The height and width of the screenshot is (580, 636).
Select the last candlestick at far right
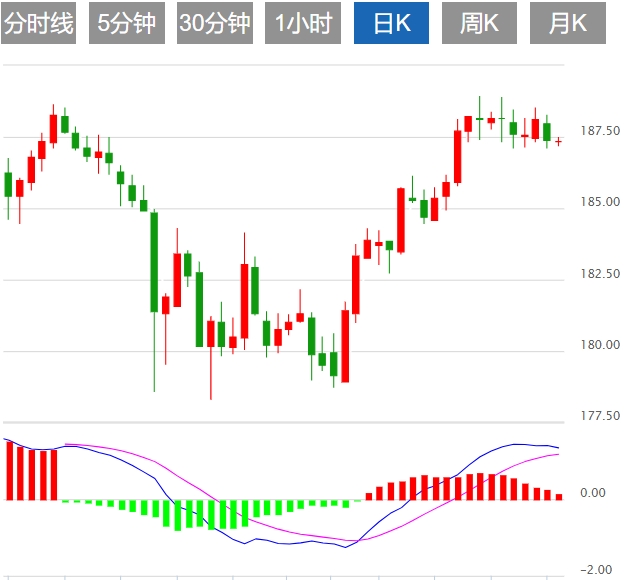[x=558, y=141]
